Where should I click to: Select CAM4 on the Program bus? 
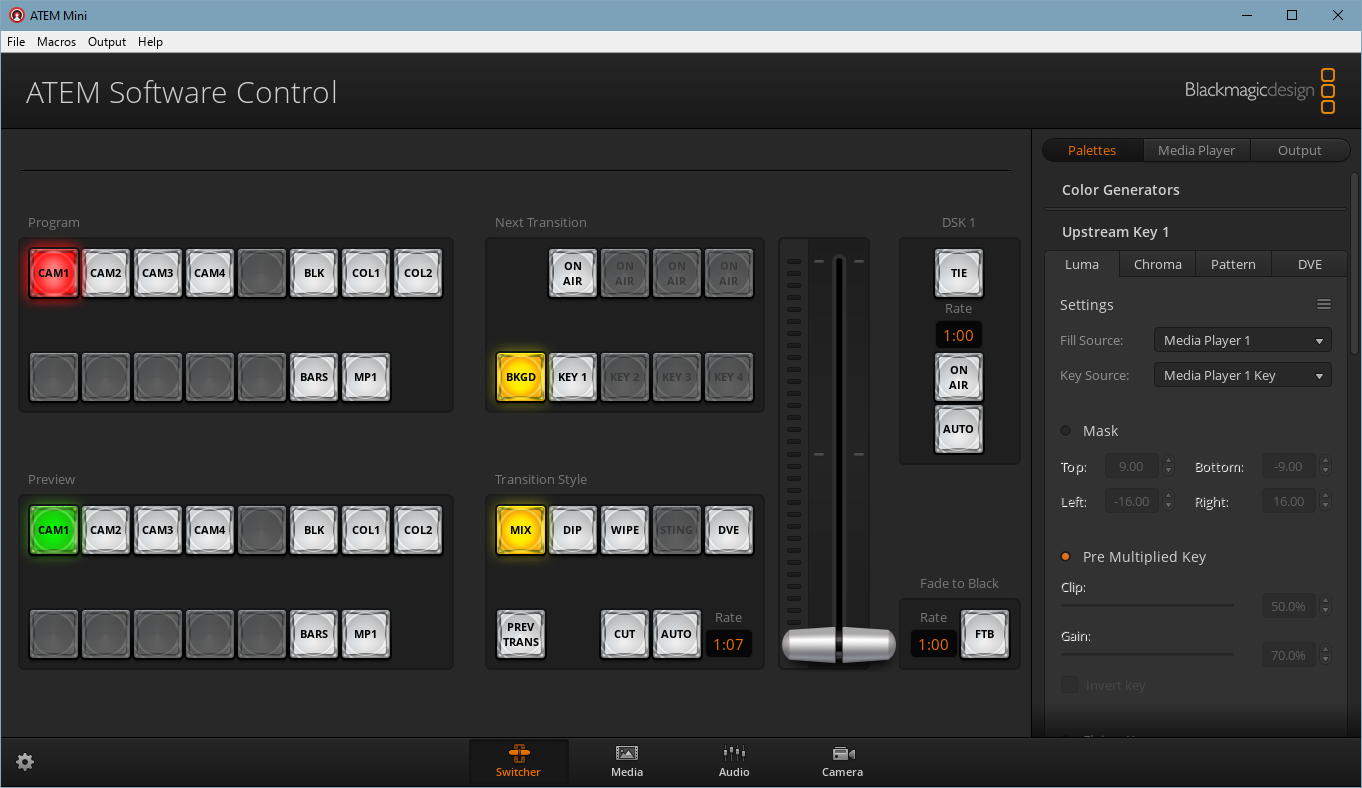tap(210, 273)
